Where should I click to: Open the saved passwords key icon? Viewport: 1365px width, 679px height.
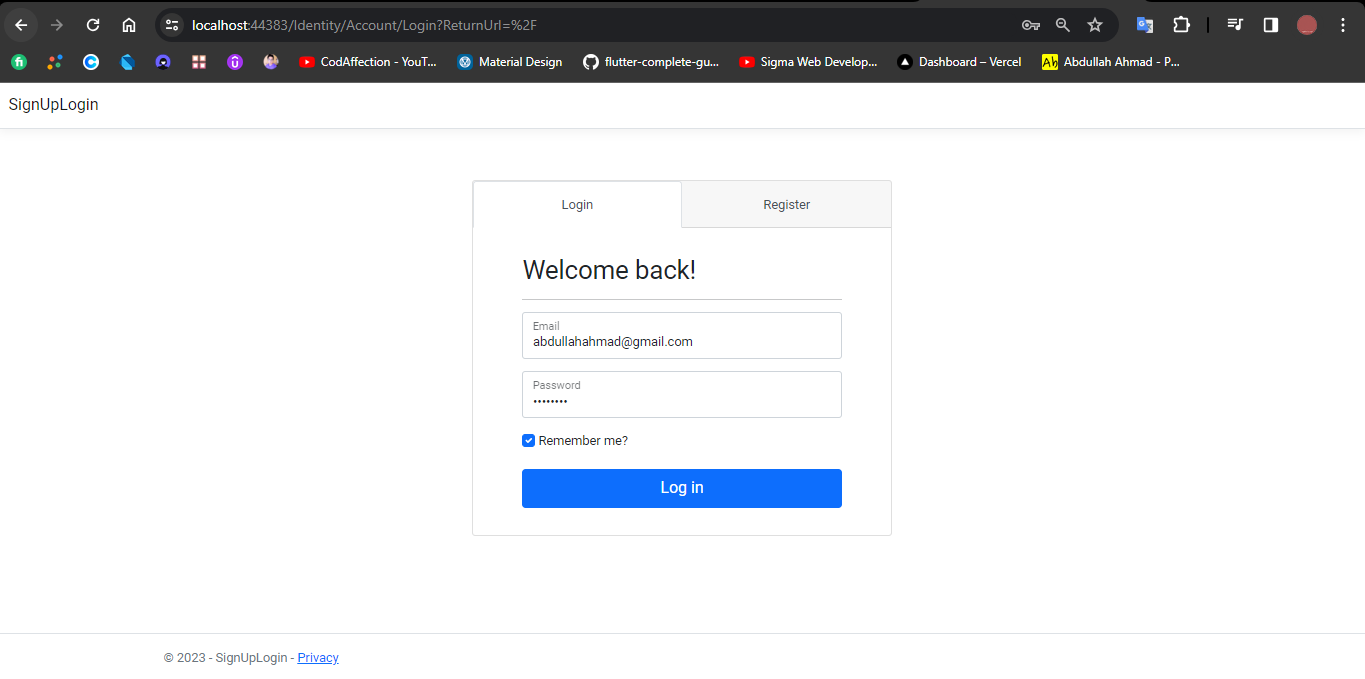[1030, 25]
